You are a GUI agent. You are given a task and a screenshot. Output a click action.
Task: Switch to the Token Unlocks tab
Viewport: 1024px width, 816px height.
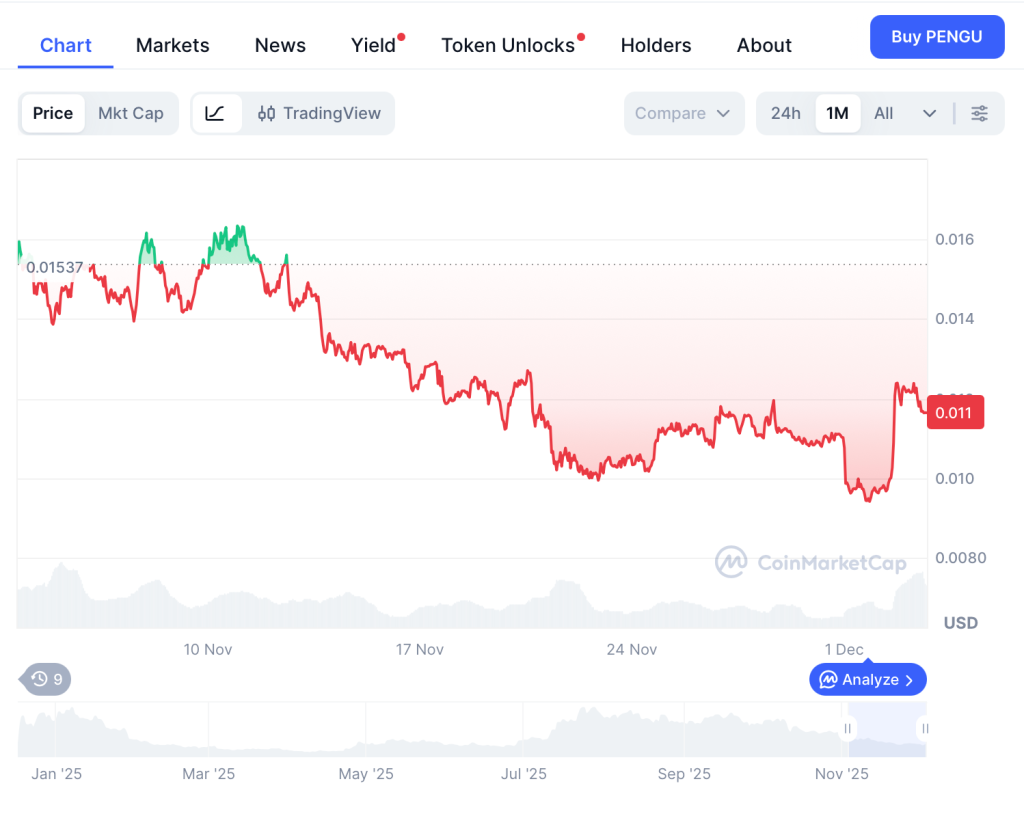[508, 45]
